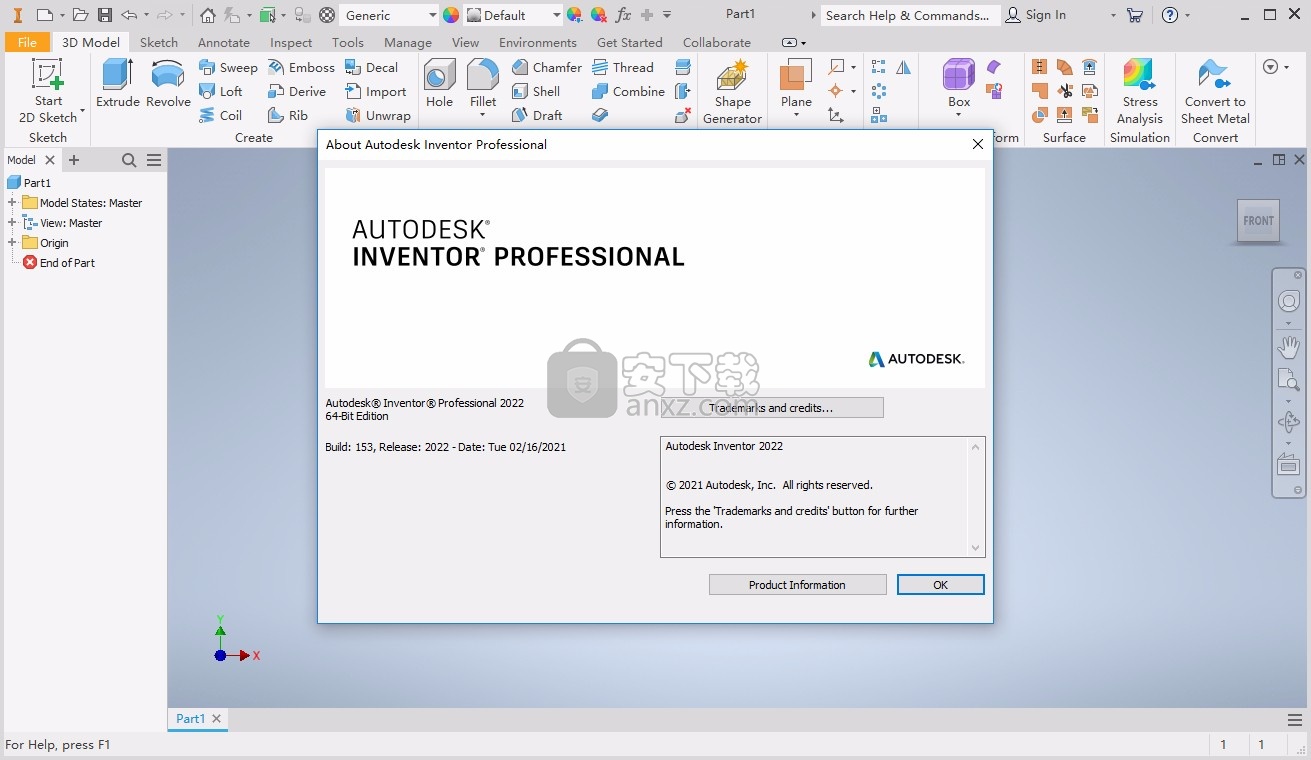This screenshot has height=760, width=1311.
Task: Open the Shape Generator
Action: [732, 91]
